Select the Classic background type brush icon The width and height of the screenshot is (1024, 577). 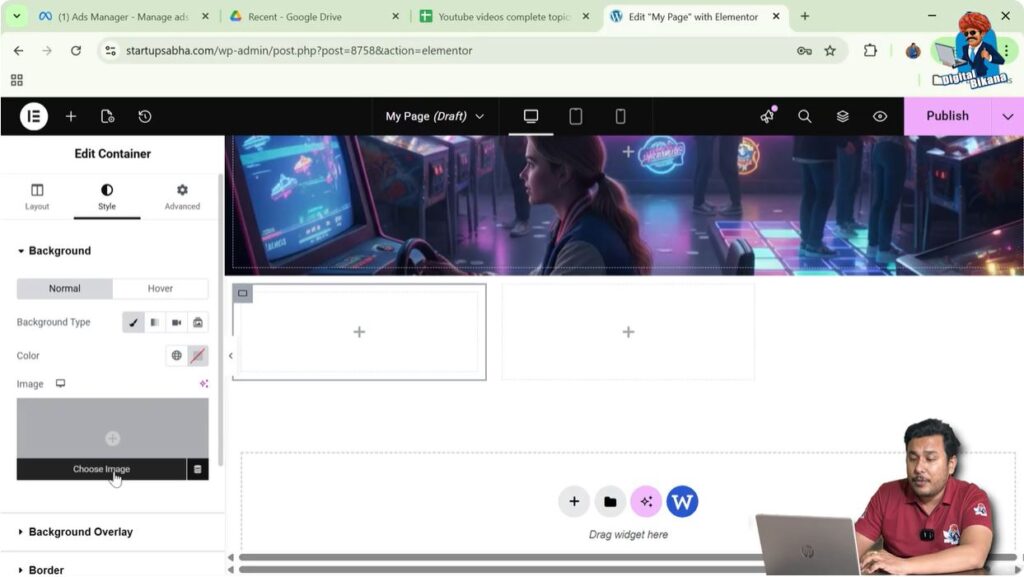(133, 322)
